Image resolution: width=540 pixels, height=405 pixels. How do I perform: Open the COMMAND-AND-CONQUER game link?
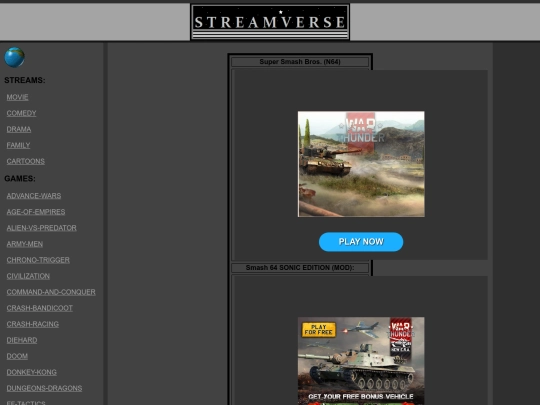click(51, 292)
